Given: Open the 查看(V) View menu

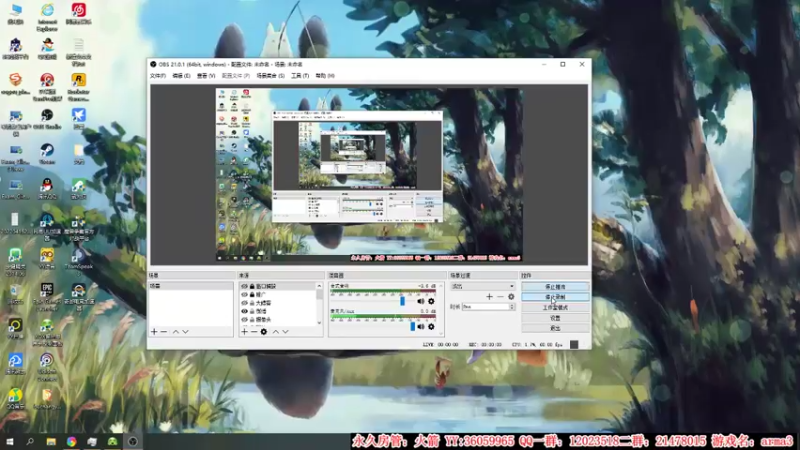Looking at the screenshot, I should tap(206, 76).
